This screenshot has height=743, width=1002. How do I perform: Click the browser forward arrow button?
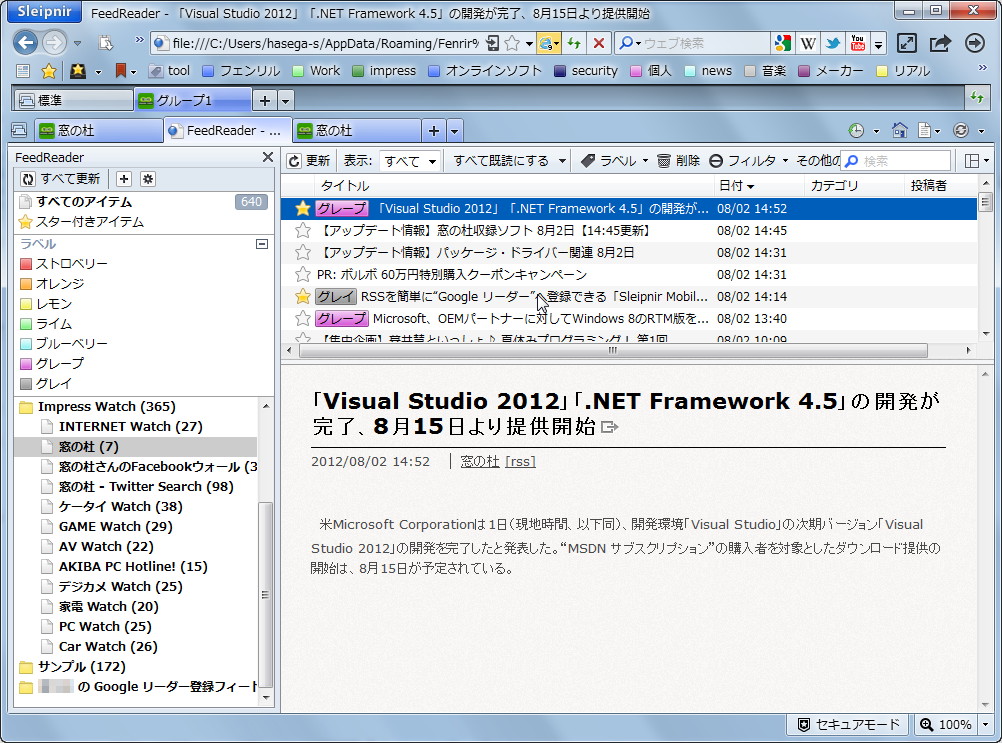[54, 43]
